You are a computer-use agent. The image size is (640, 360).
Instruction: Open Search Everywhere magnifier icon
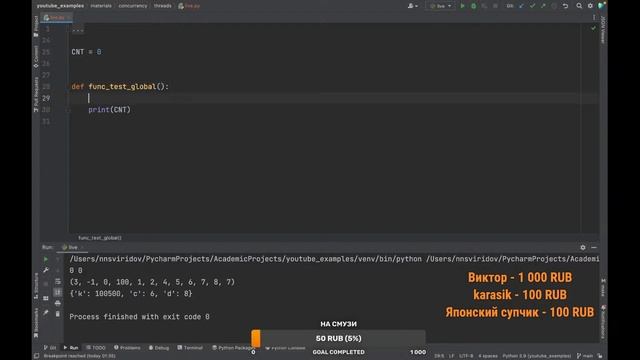(579, 6)
